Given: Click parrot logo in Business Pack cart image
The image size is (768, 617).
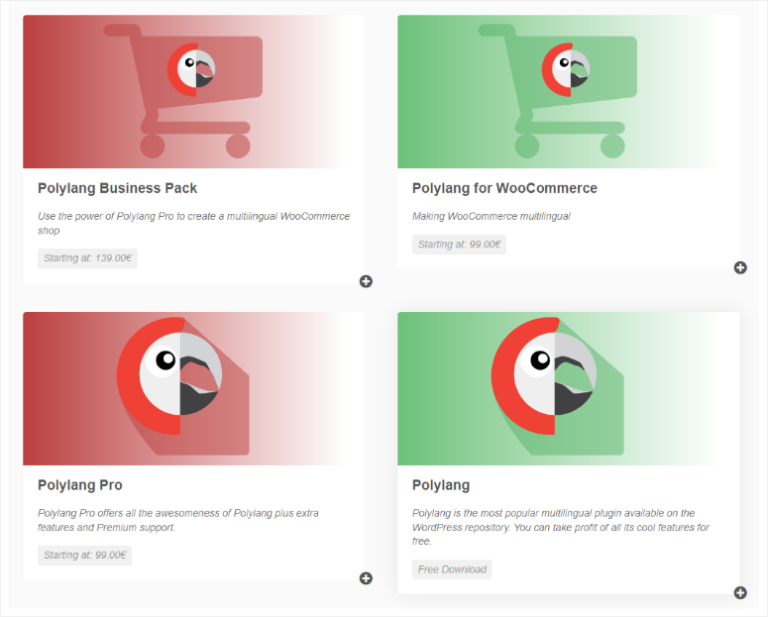Looking at the screenshot, I should click(191, 71).
